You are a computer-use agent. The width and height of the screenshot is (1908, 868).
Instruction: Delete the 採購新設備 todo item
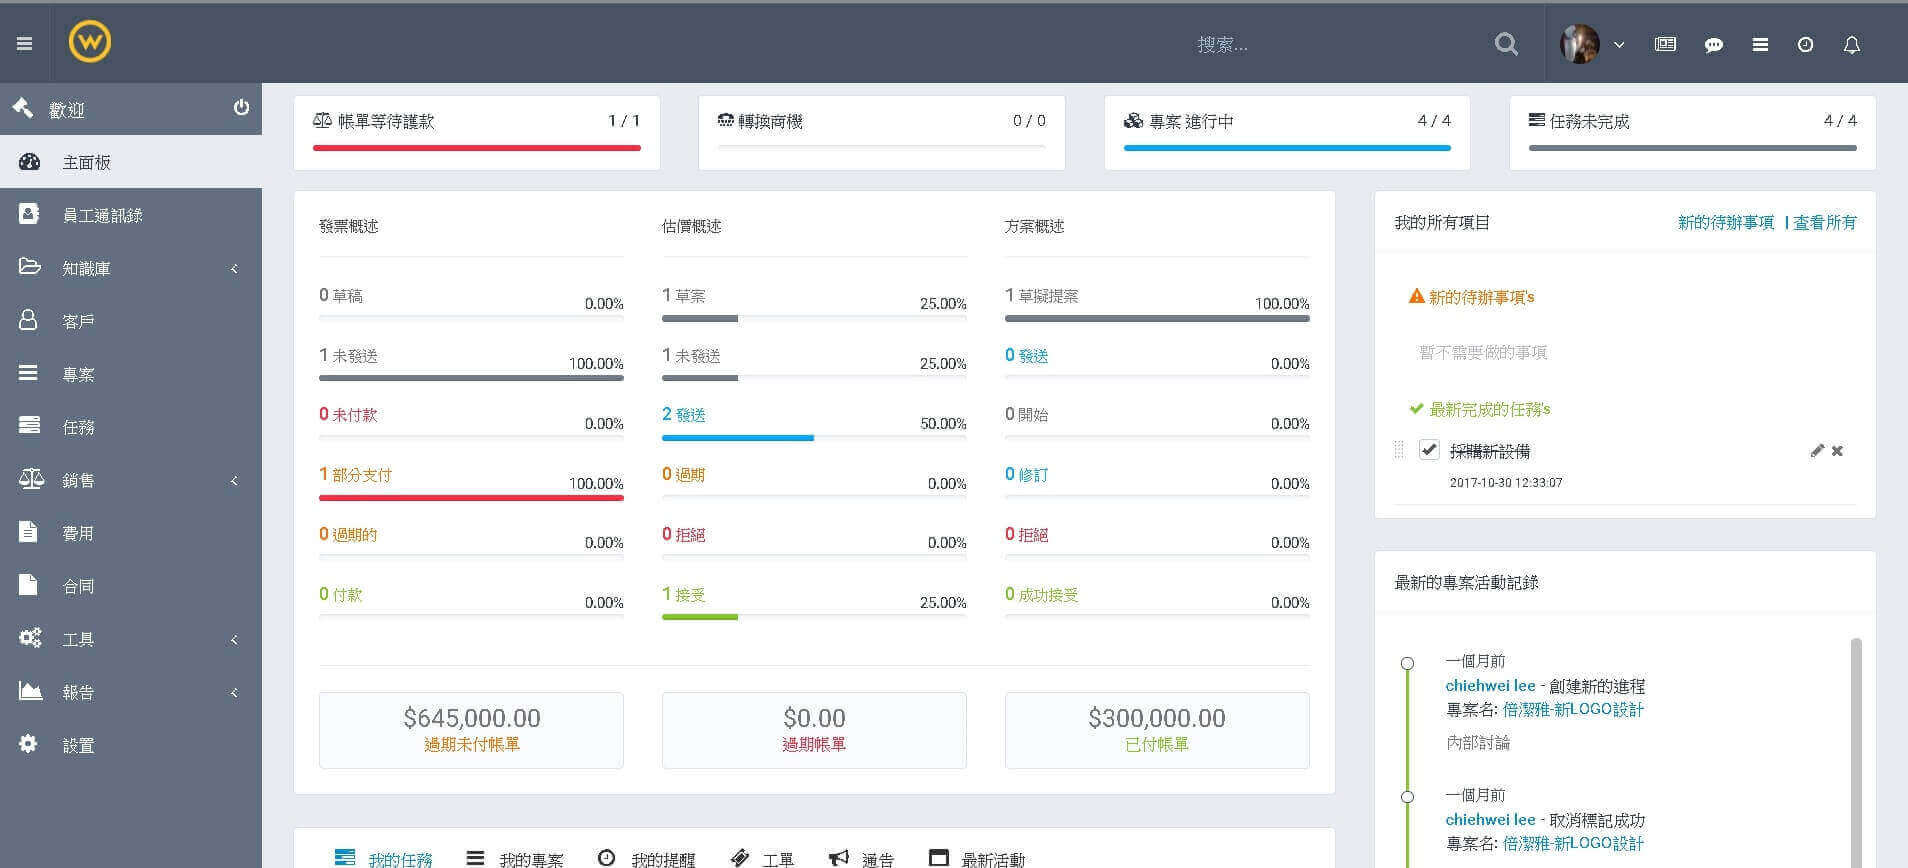point(1837,451)
